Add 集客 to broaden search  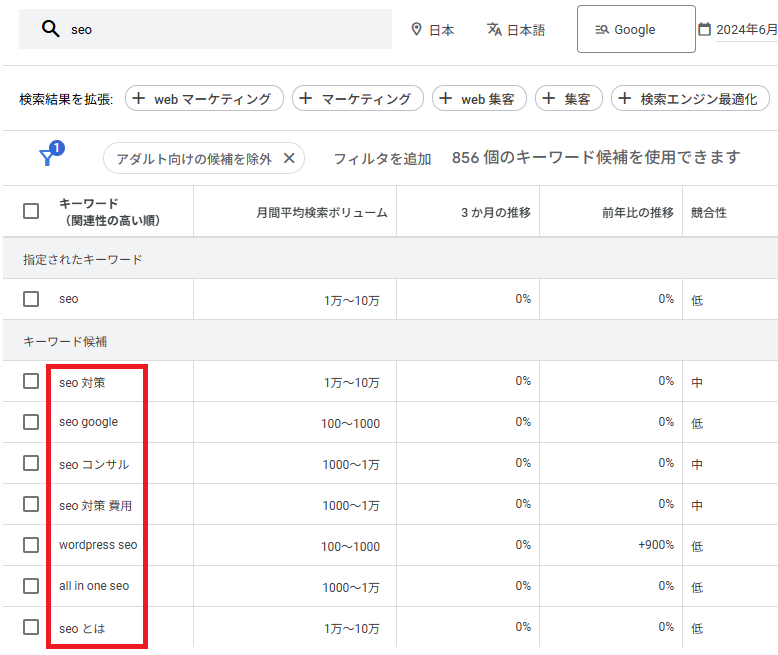point(569,98)
